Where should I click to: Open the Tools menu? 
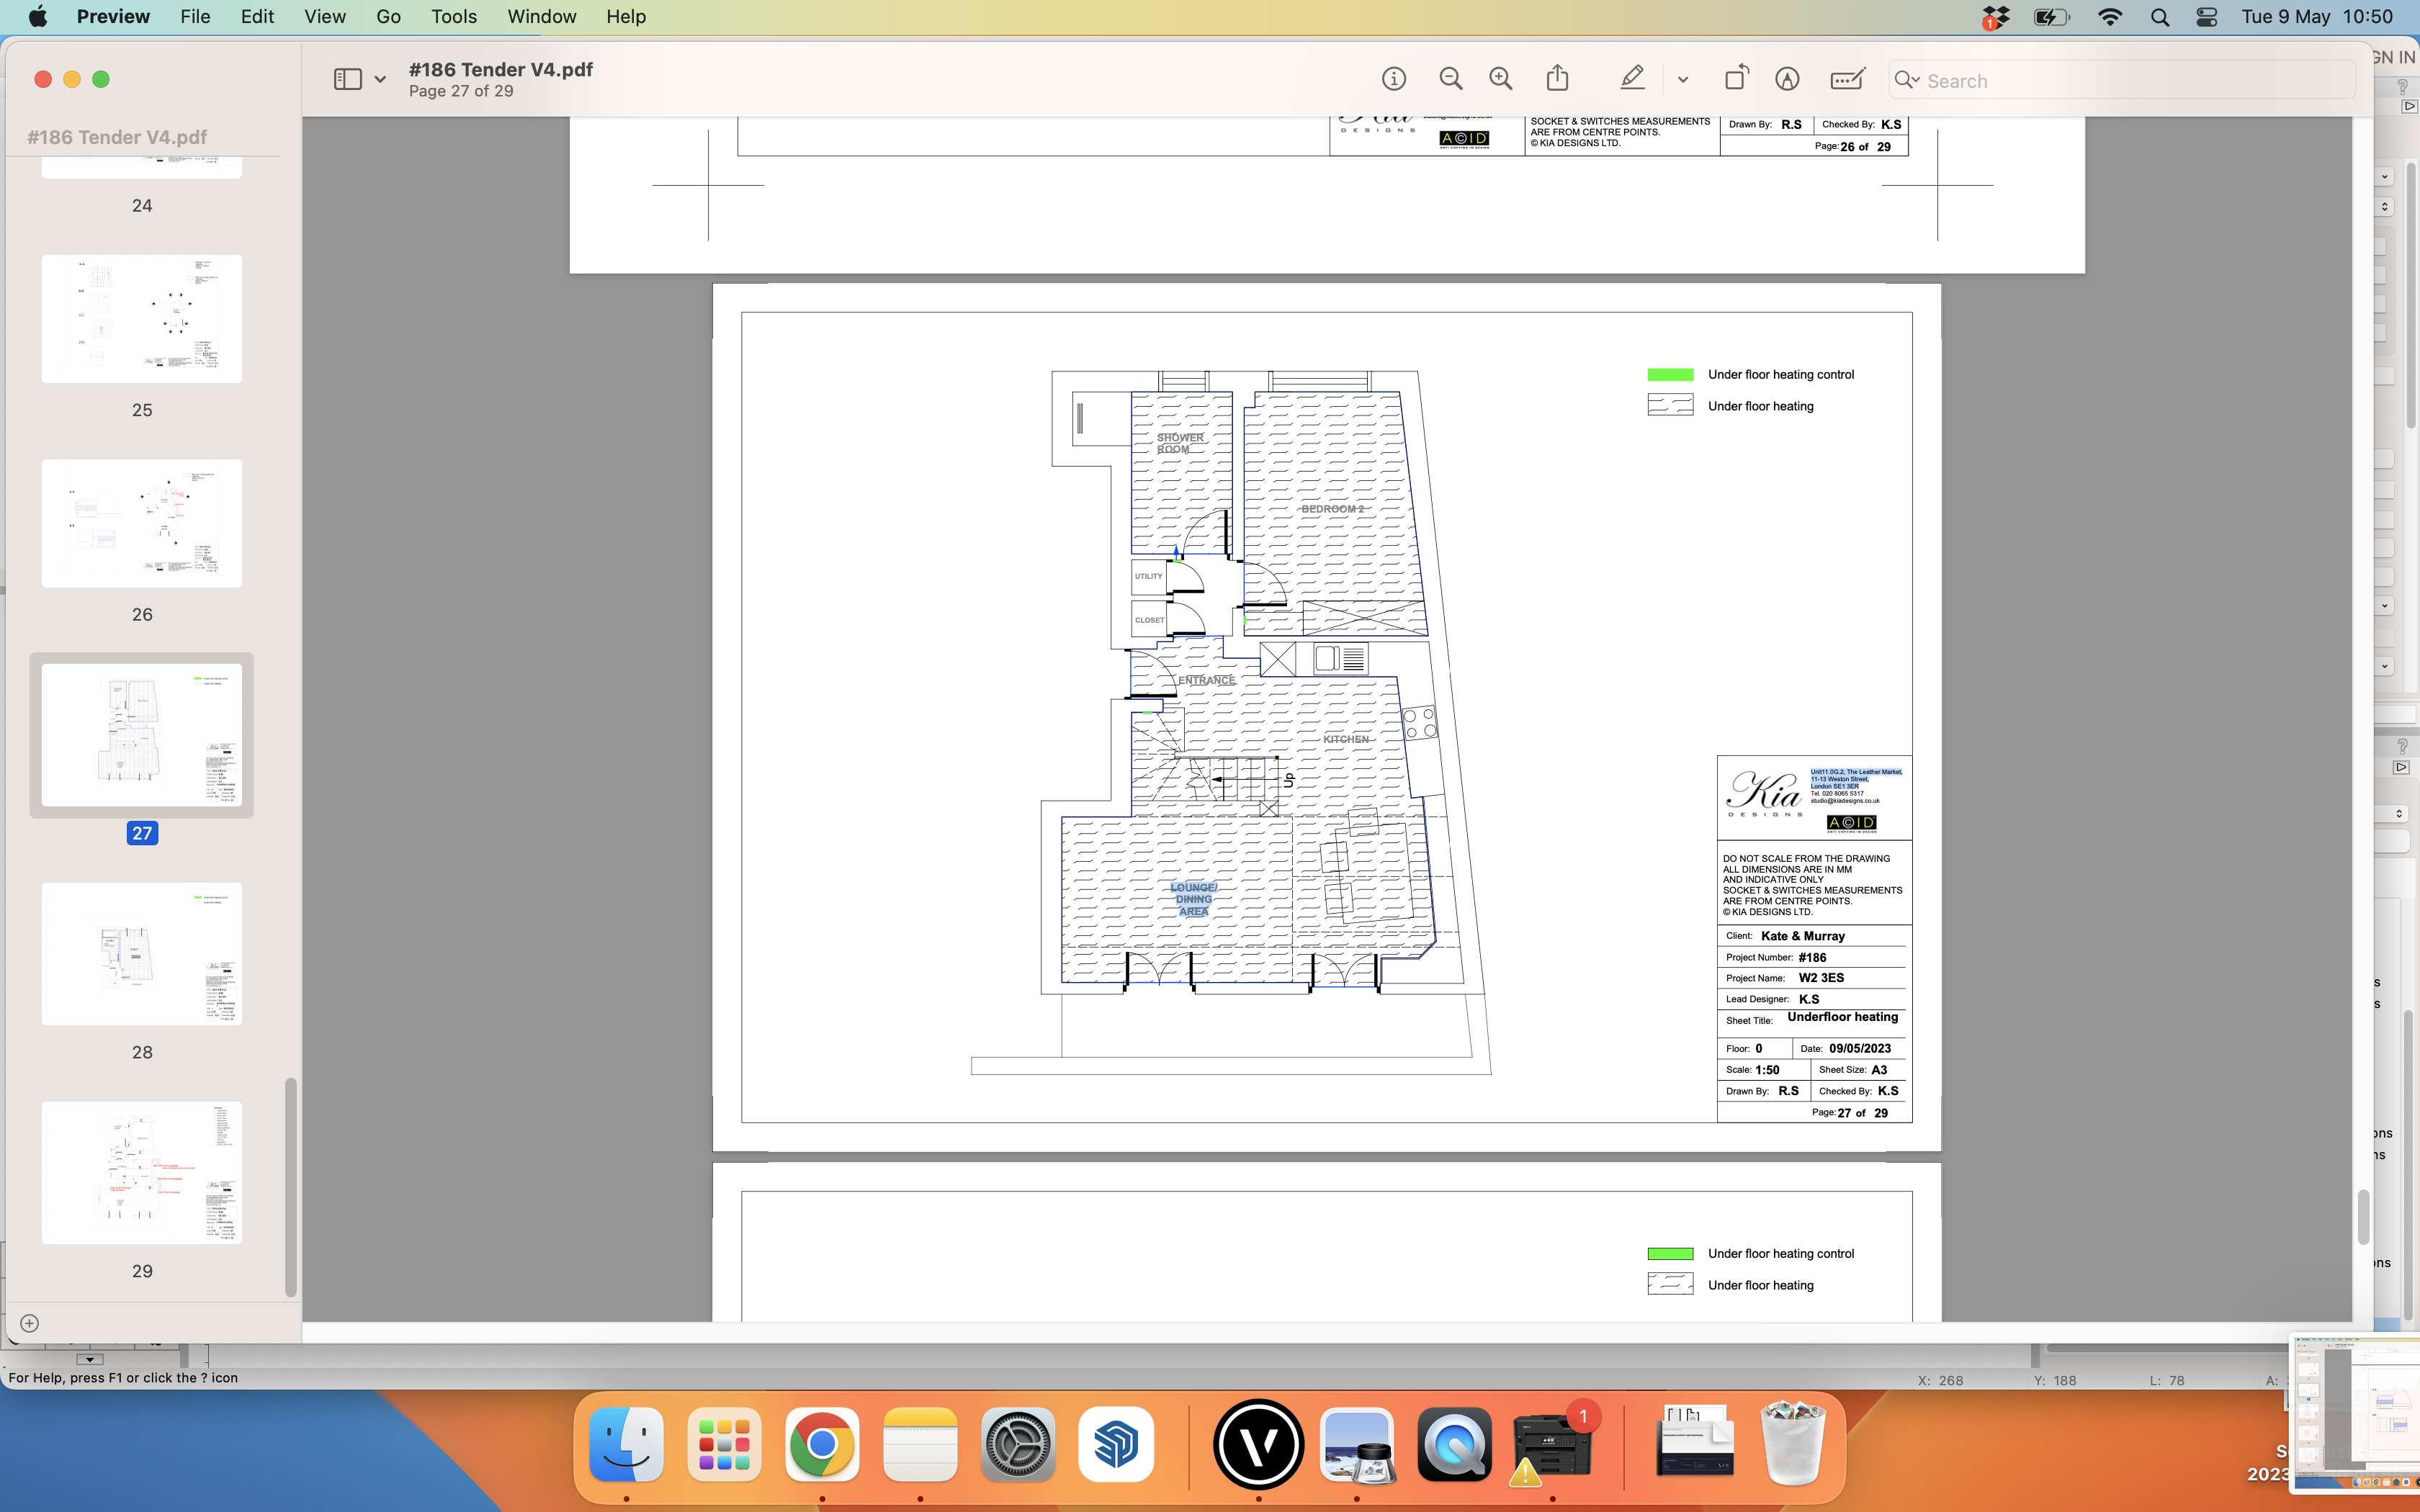click(x=453, y=16)
